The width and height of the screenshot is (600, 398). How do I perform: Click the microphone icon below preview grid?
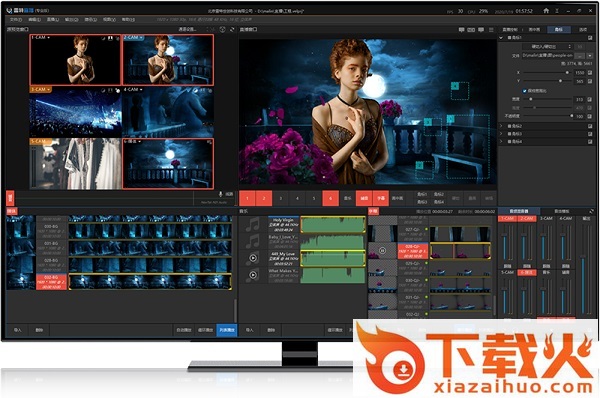coord(220,194)
